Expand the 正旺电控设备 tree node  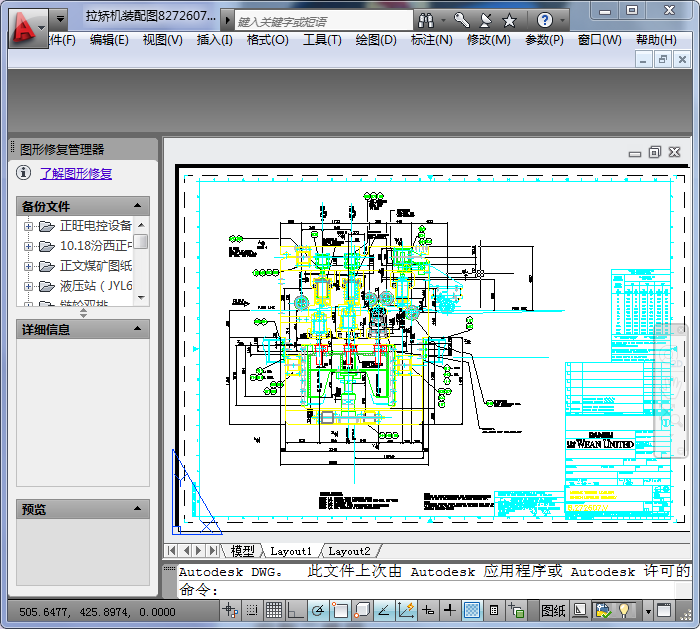point(28,226)
